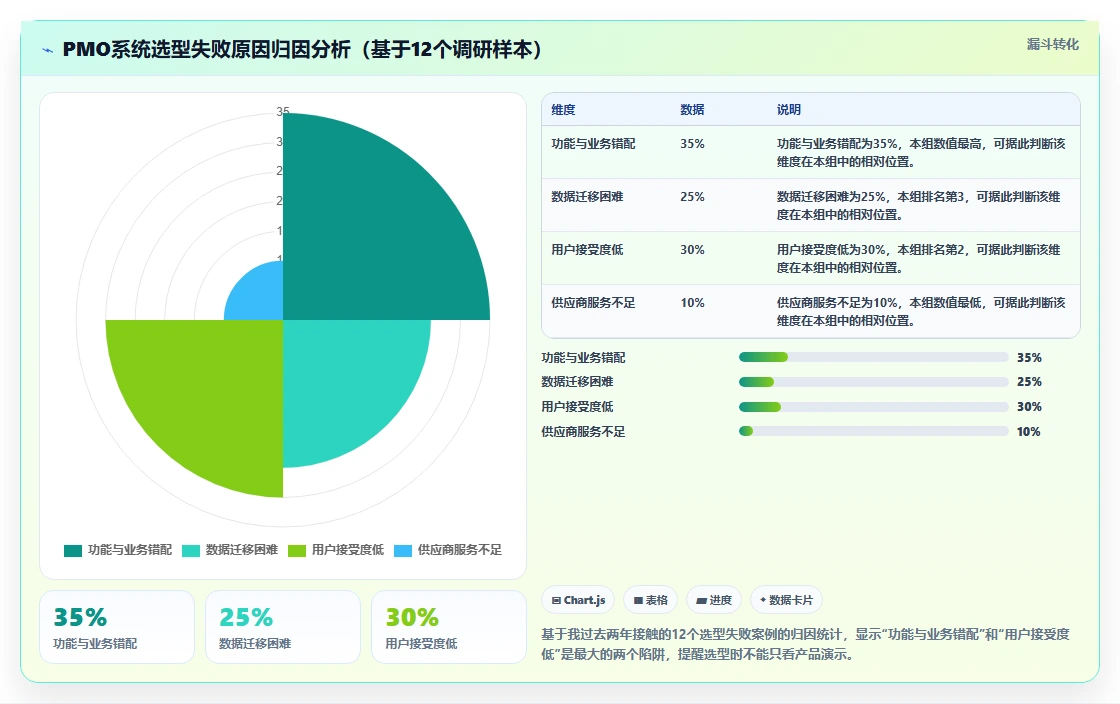
Task: Click the 35 axis tick label on chart
Action: pos(282,112)
